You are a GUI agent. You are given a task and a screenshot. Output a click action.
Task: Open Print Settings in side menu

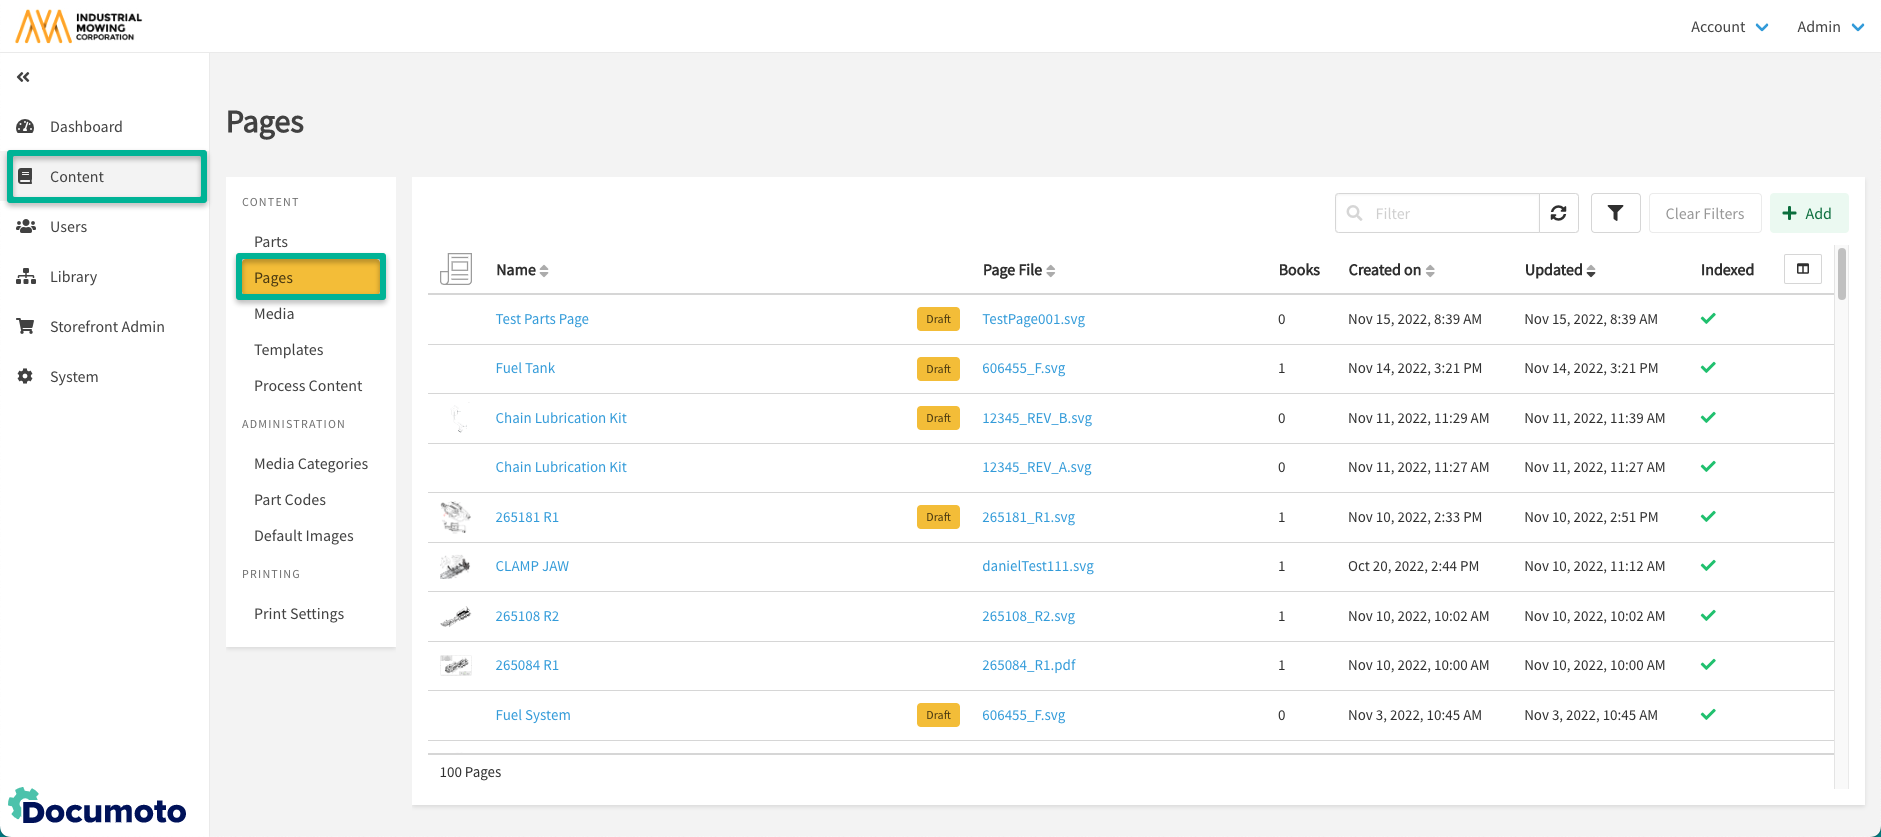299,614
